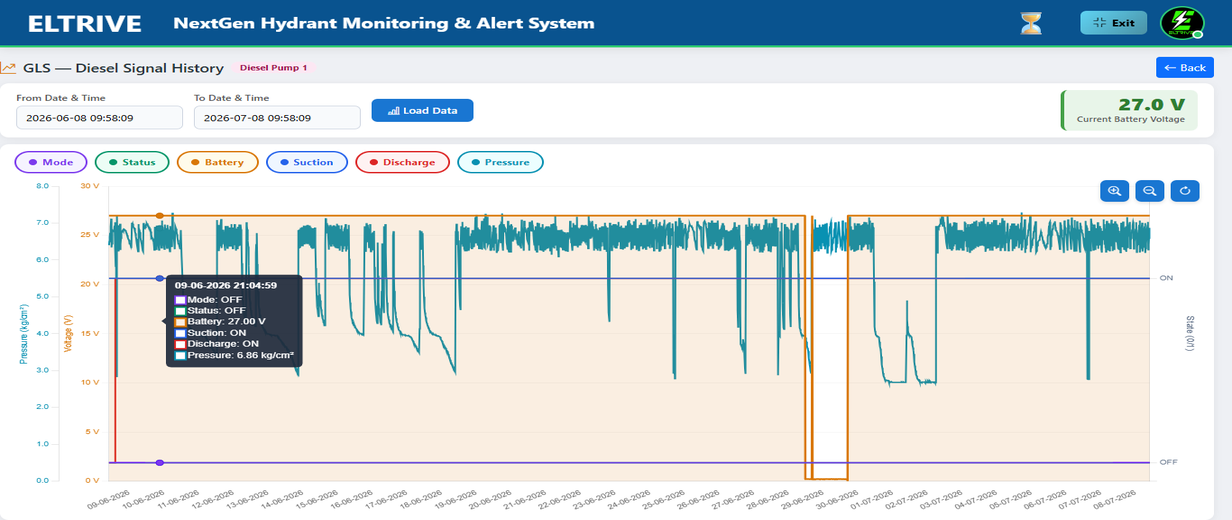Toggle the Pressure series legend chip

click(500, 162)
